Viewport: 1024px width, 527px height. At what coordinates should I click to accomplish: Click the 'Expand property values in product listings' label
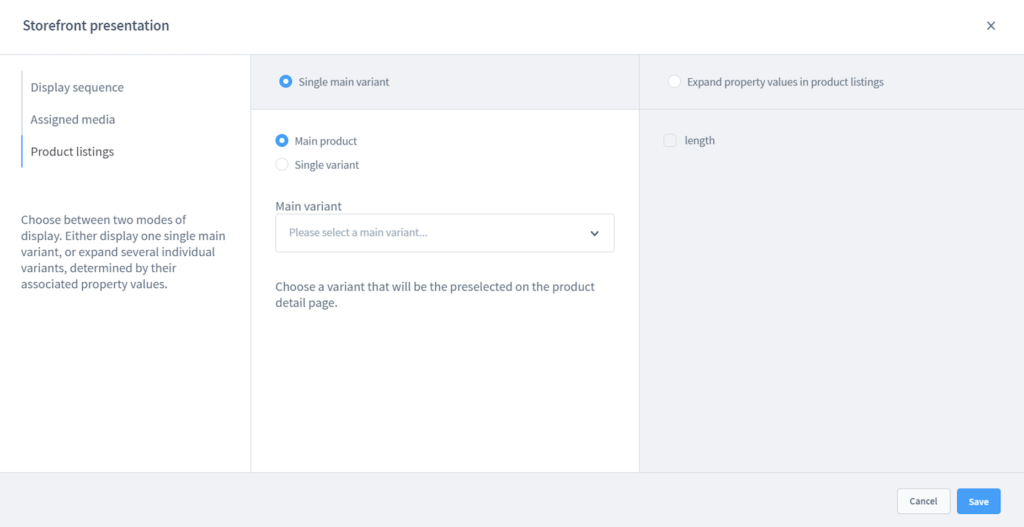pos(785,82)
